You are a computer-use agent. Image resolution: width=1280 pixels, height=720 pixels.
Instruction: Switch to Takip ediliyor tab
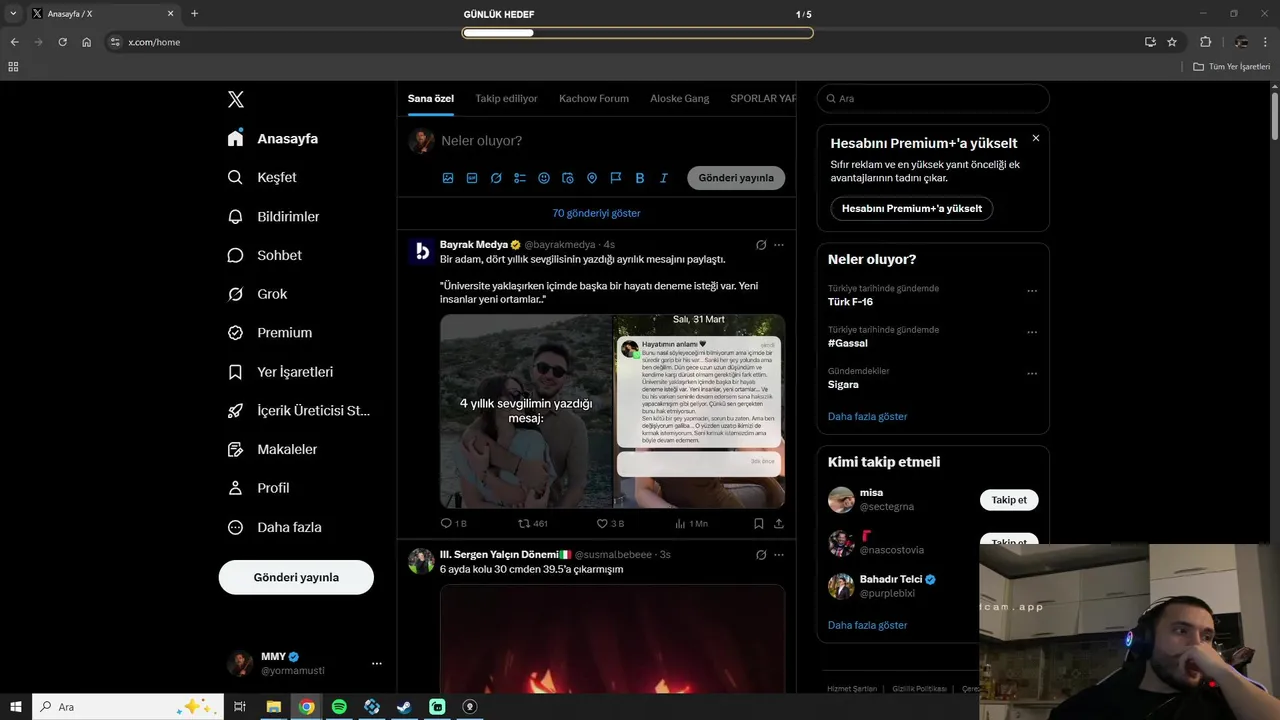506,98
